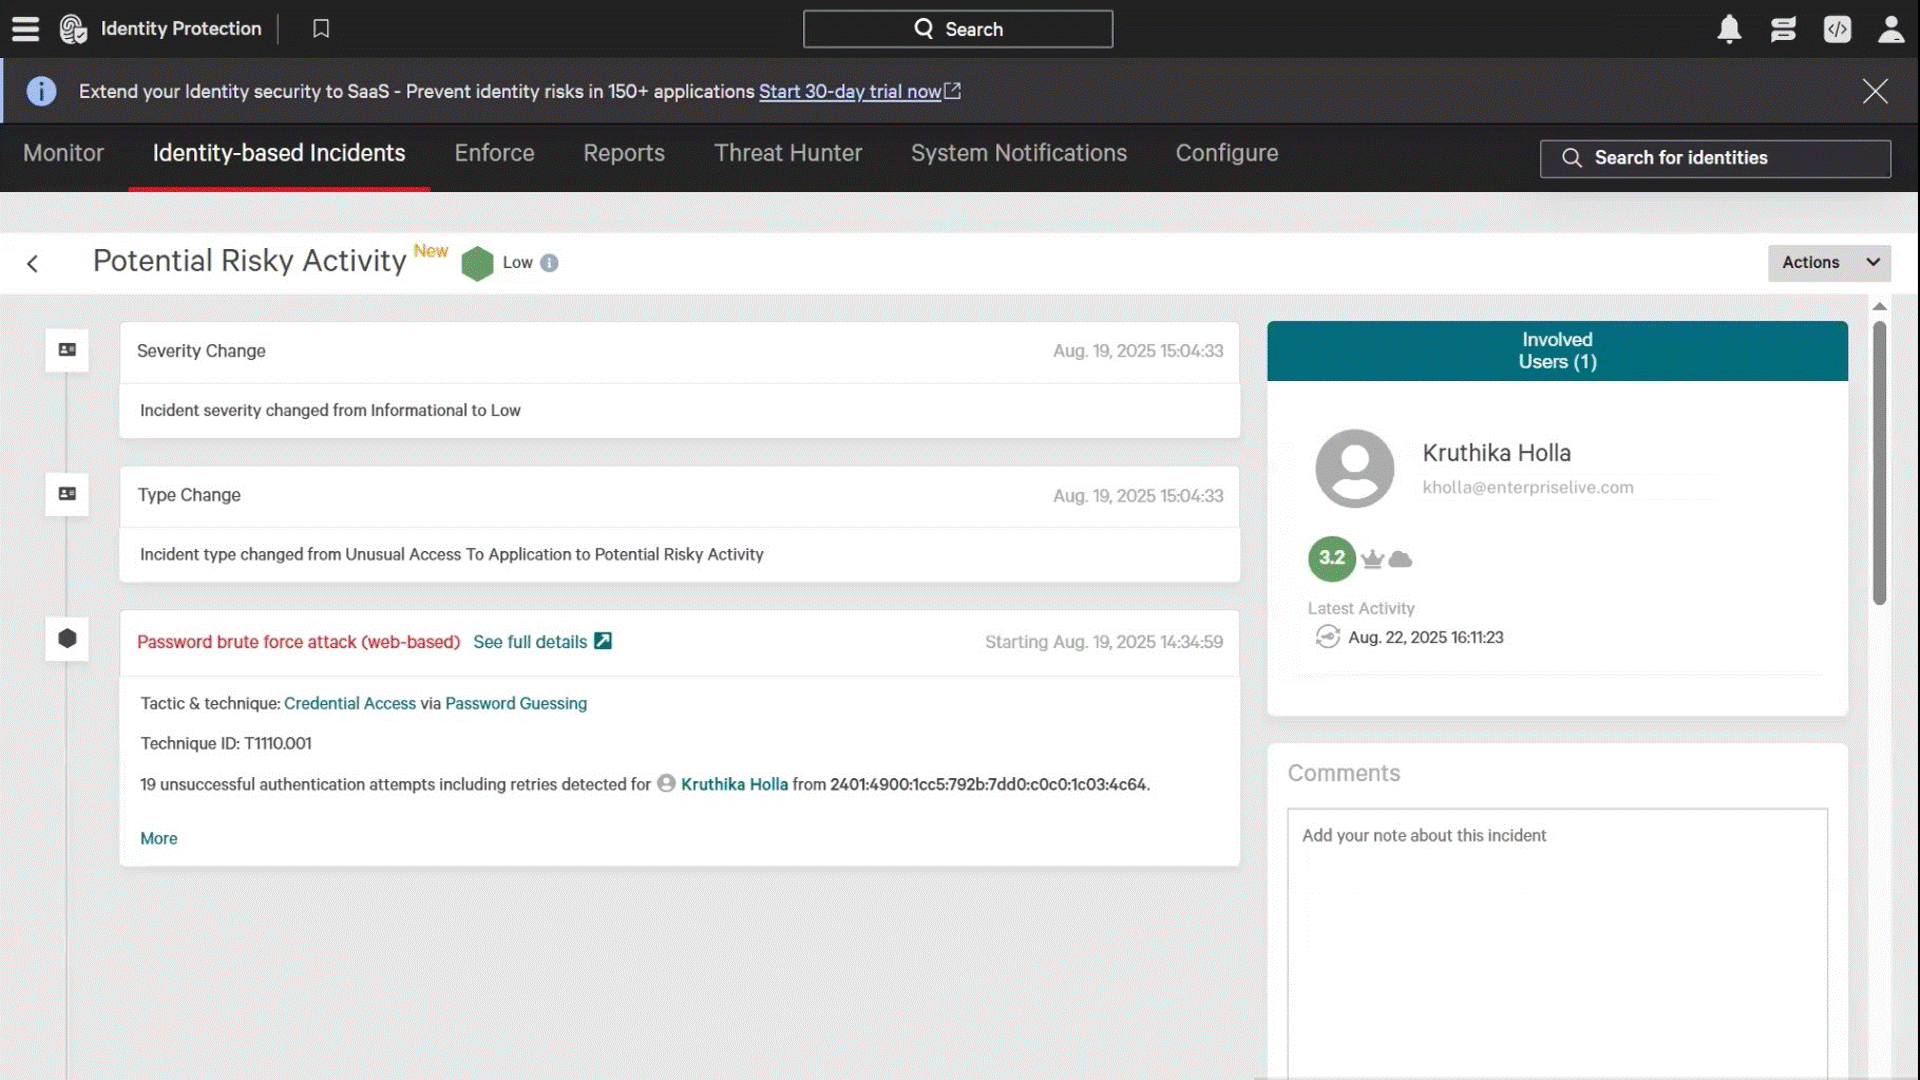The width and height of the screenshot is (1920, 1080).
Task: Dismiss the SaaS trial banner
Action: coord(1875,91)
